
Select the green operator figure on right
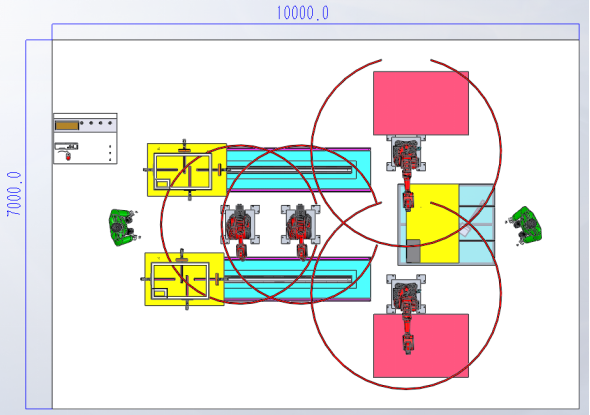point(525,225)
